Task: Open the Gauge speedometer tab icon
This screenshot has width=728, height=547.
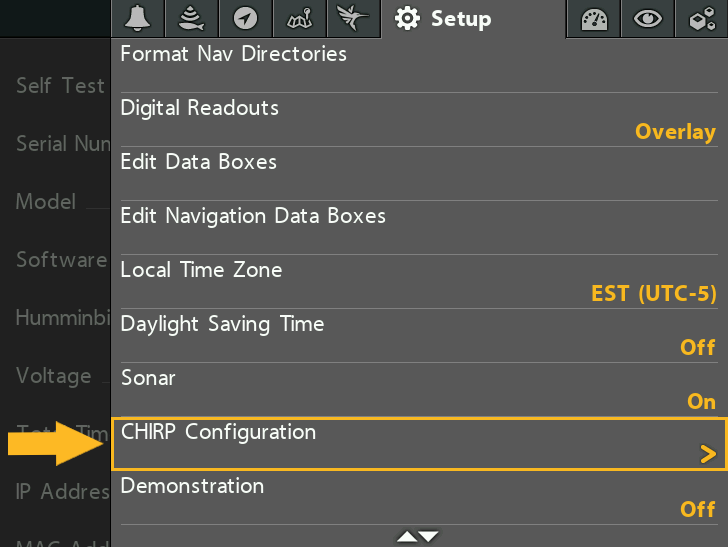Action: pos(594,19)
